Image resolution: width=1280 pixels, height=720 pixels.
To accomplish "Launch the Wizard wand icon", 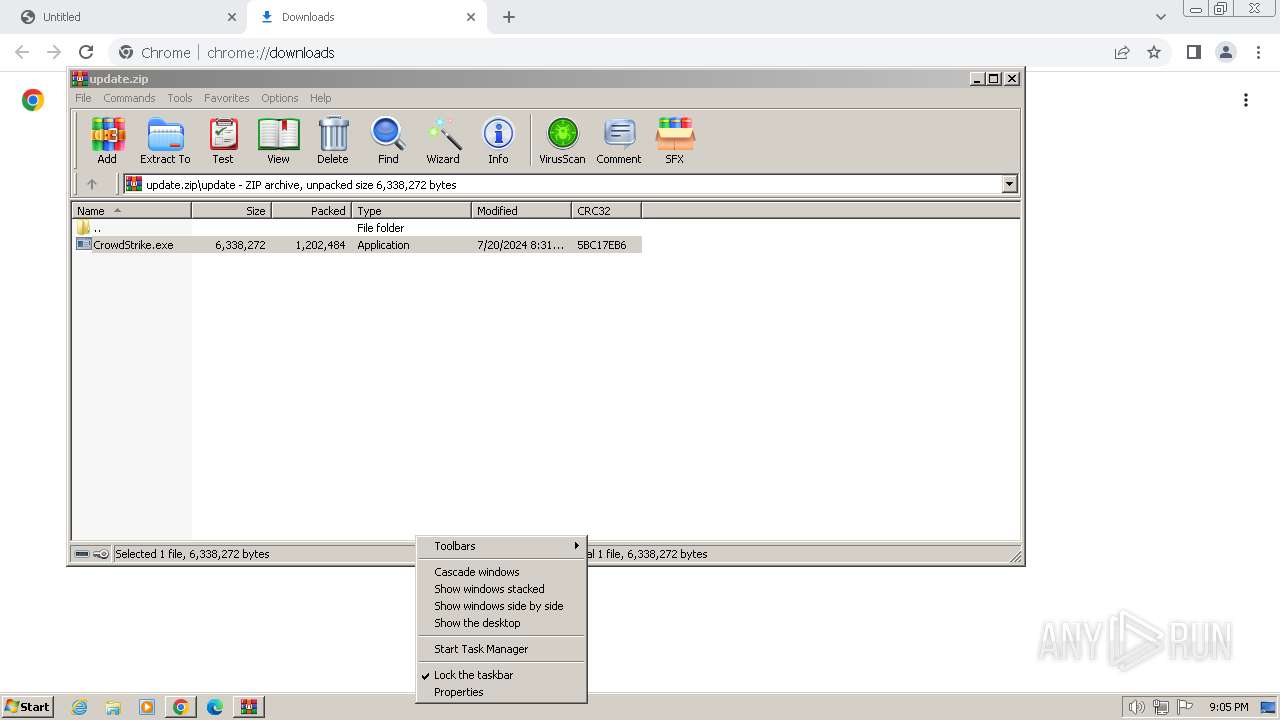I will [x=443, y=140].
